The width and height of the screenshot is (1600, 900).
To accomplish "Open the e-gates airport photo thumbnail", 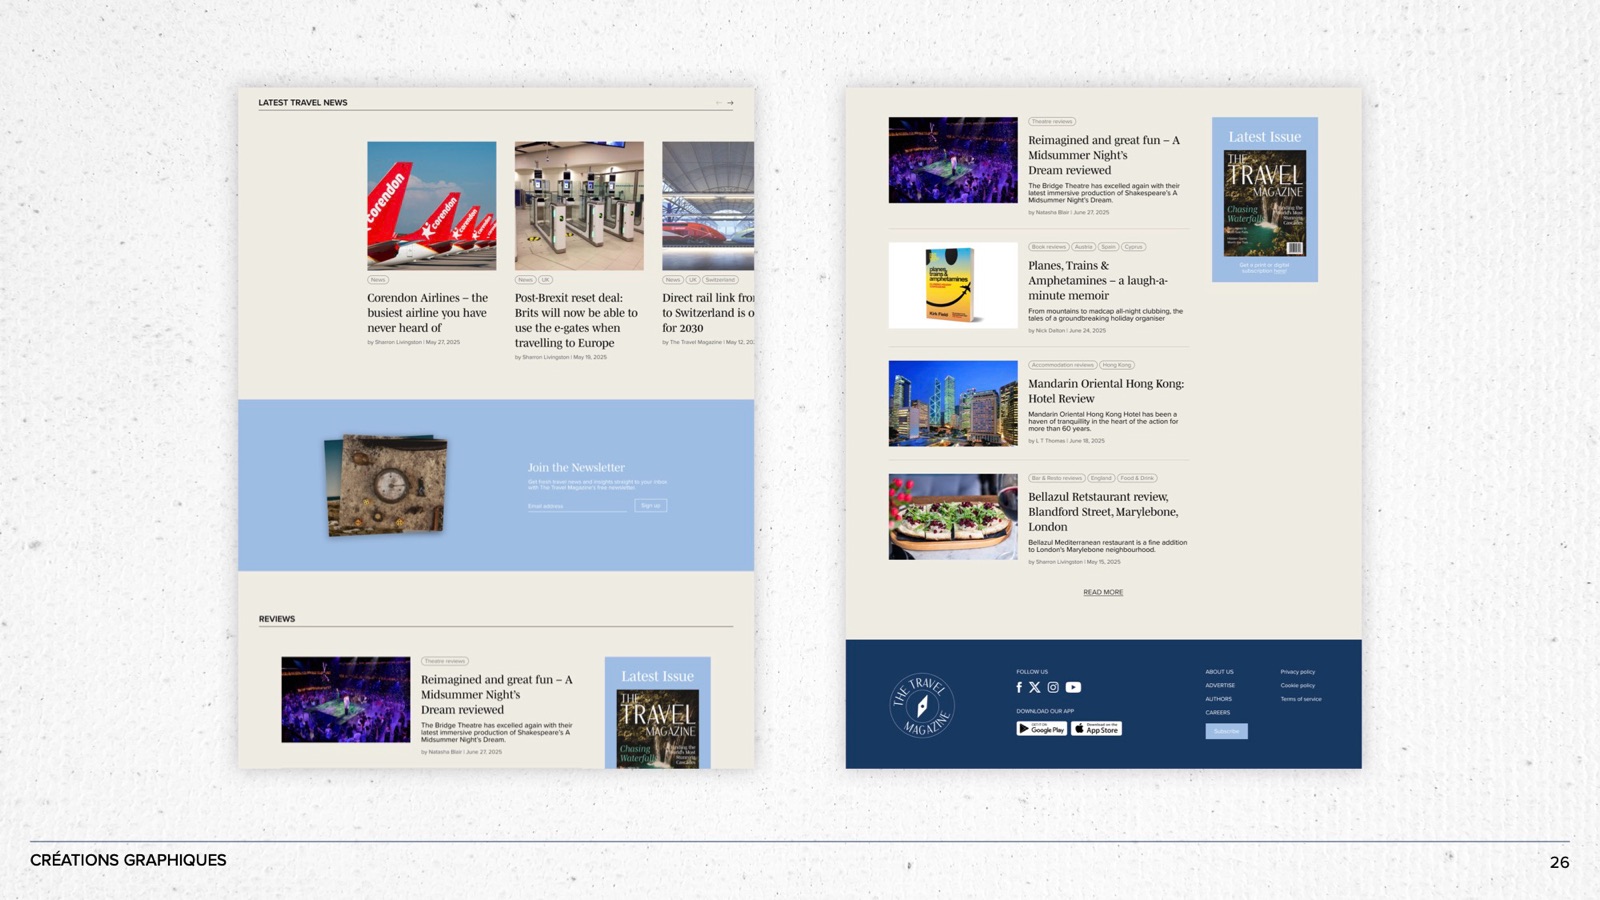I will click(579, 205).
